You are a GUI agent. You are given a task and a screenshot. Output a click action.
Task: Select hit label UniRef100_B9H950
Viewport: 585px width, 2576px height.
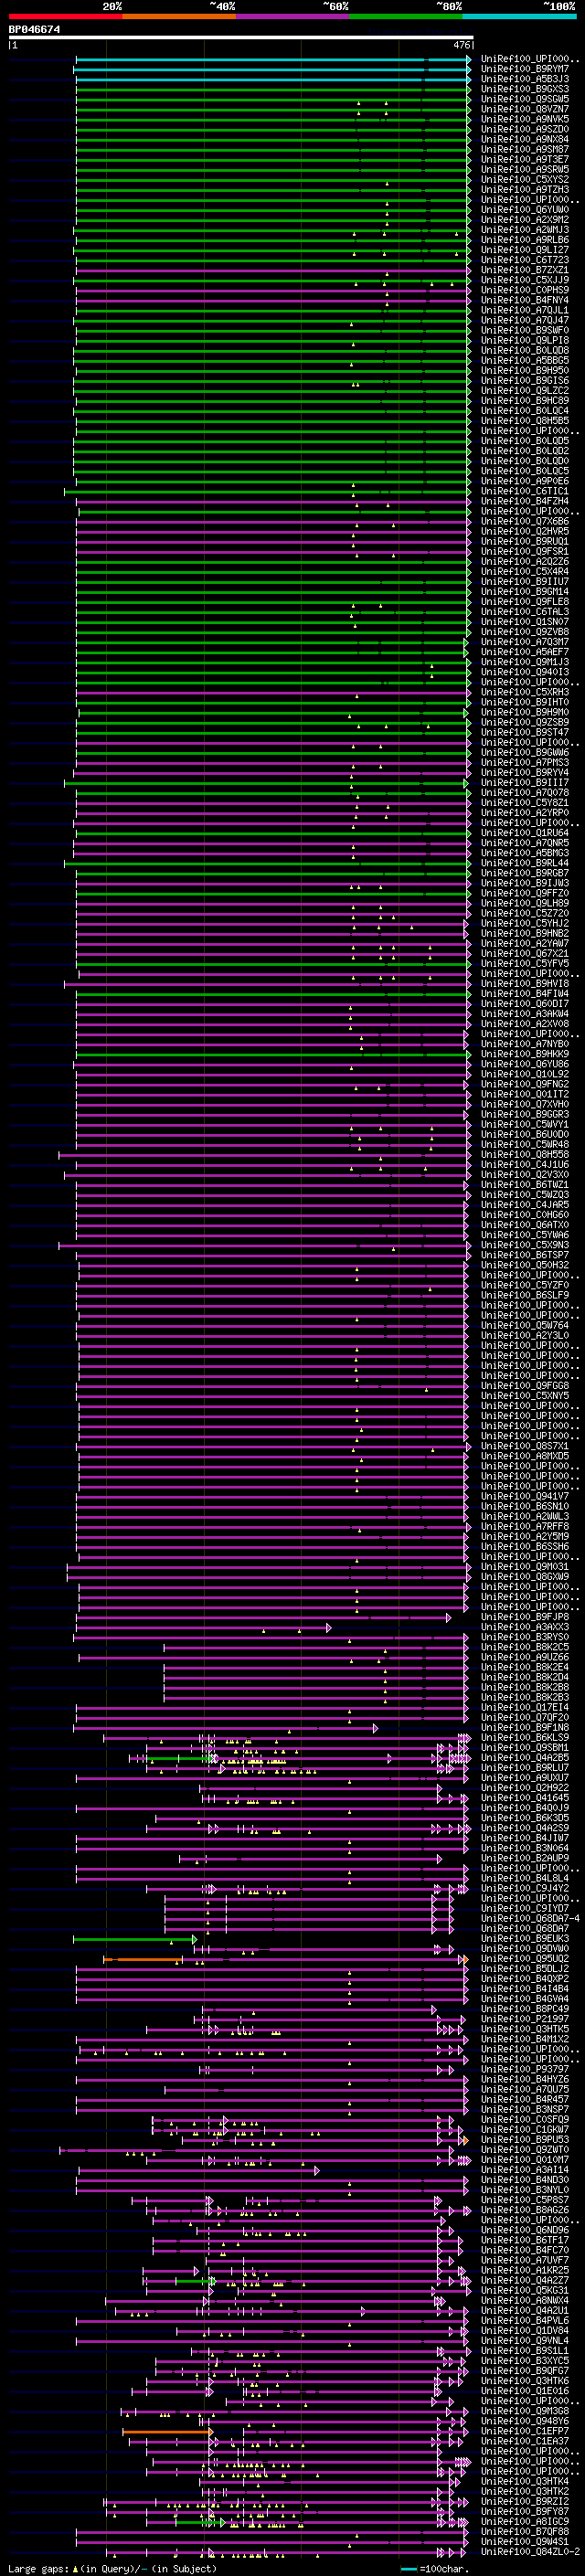click(525, 371)
